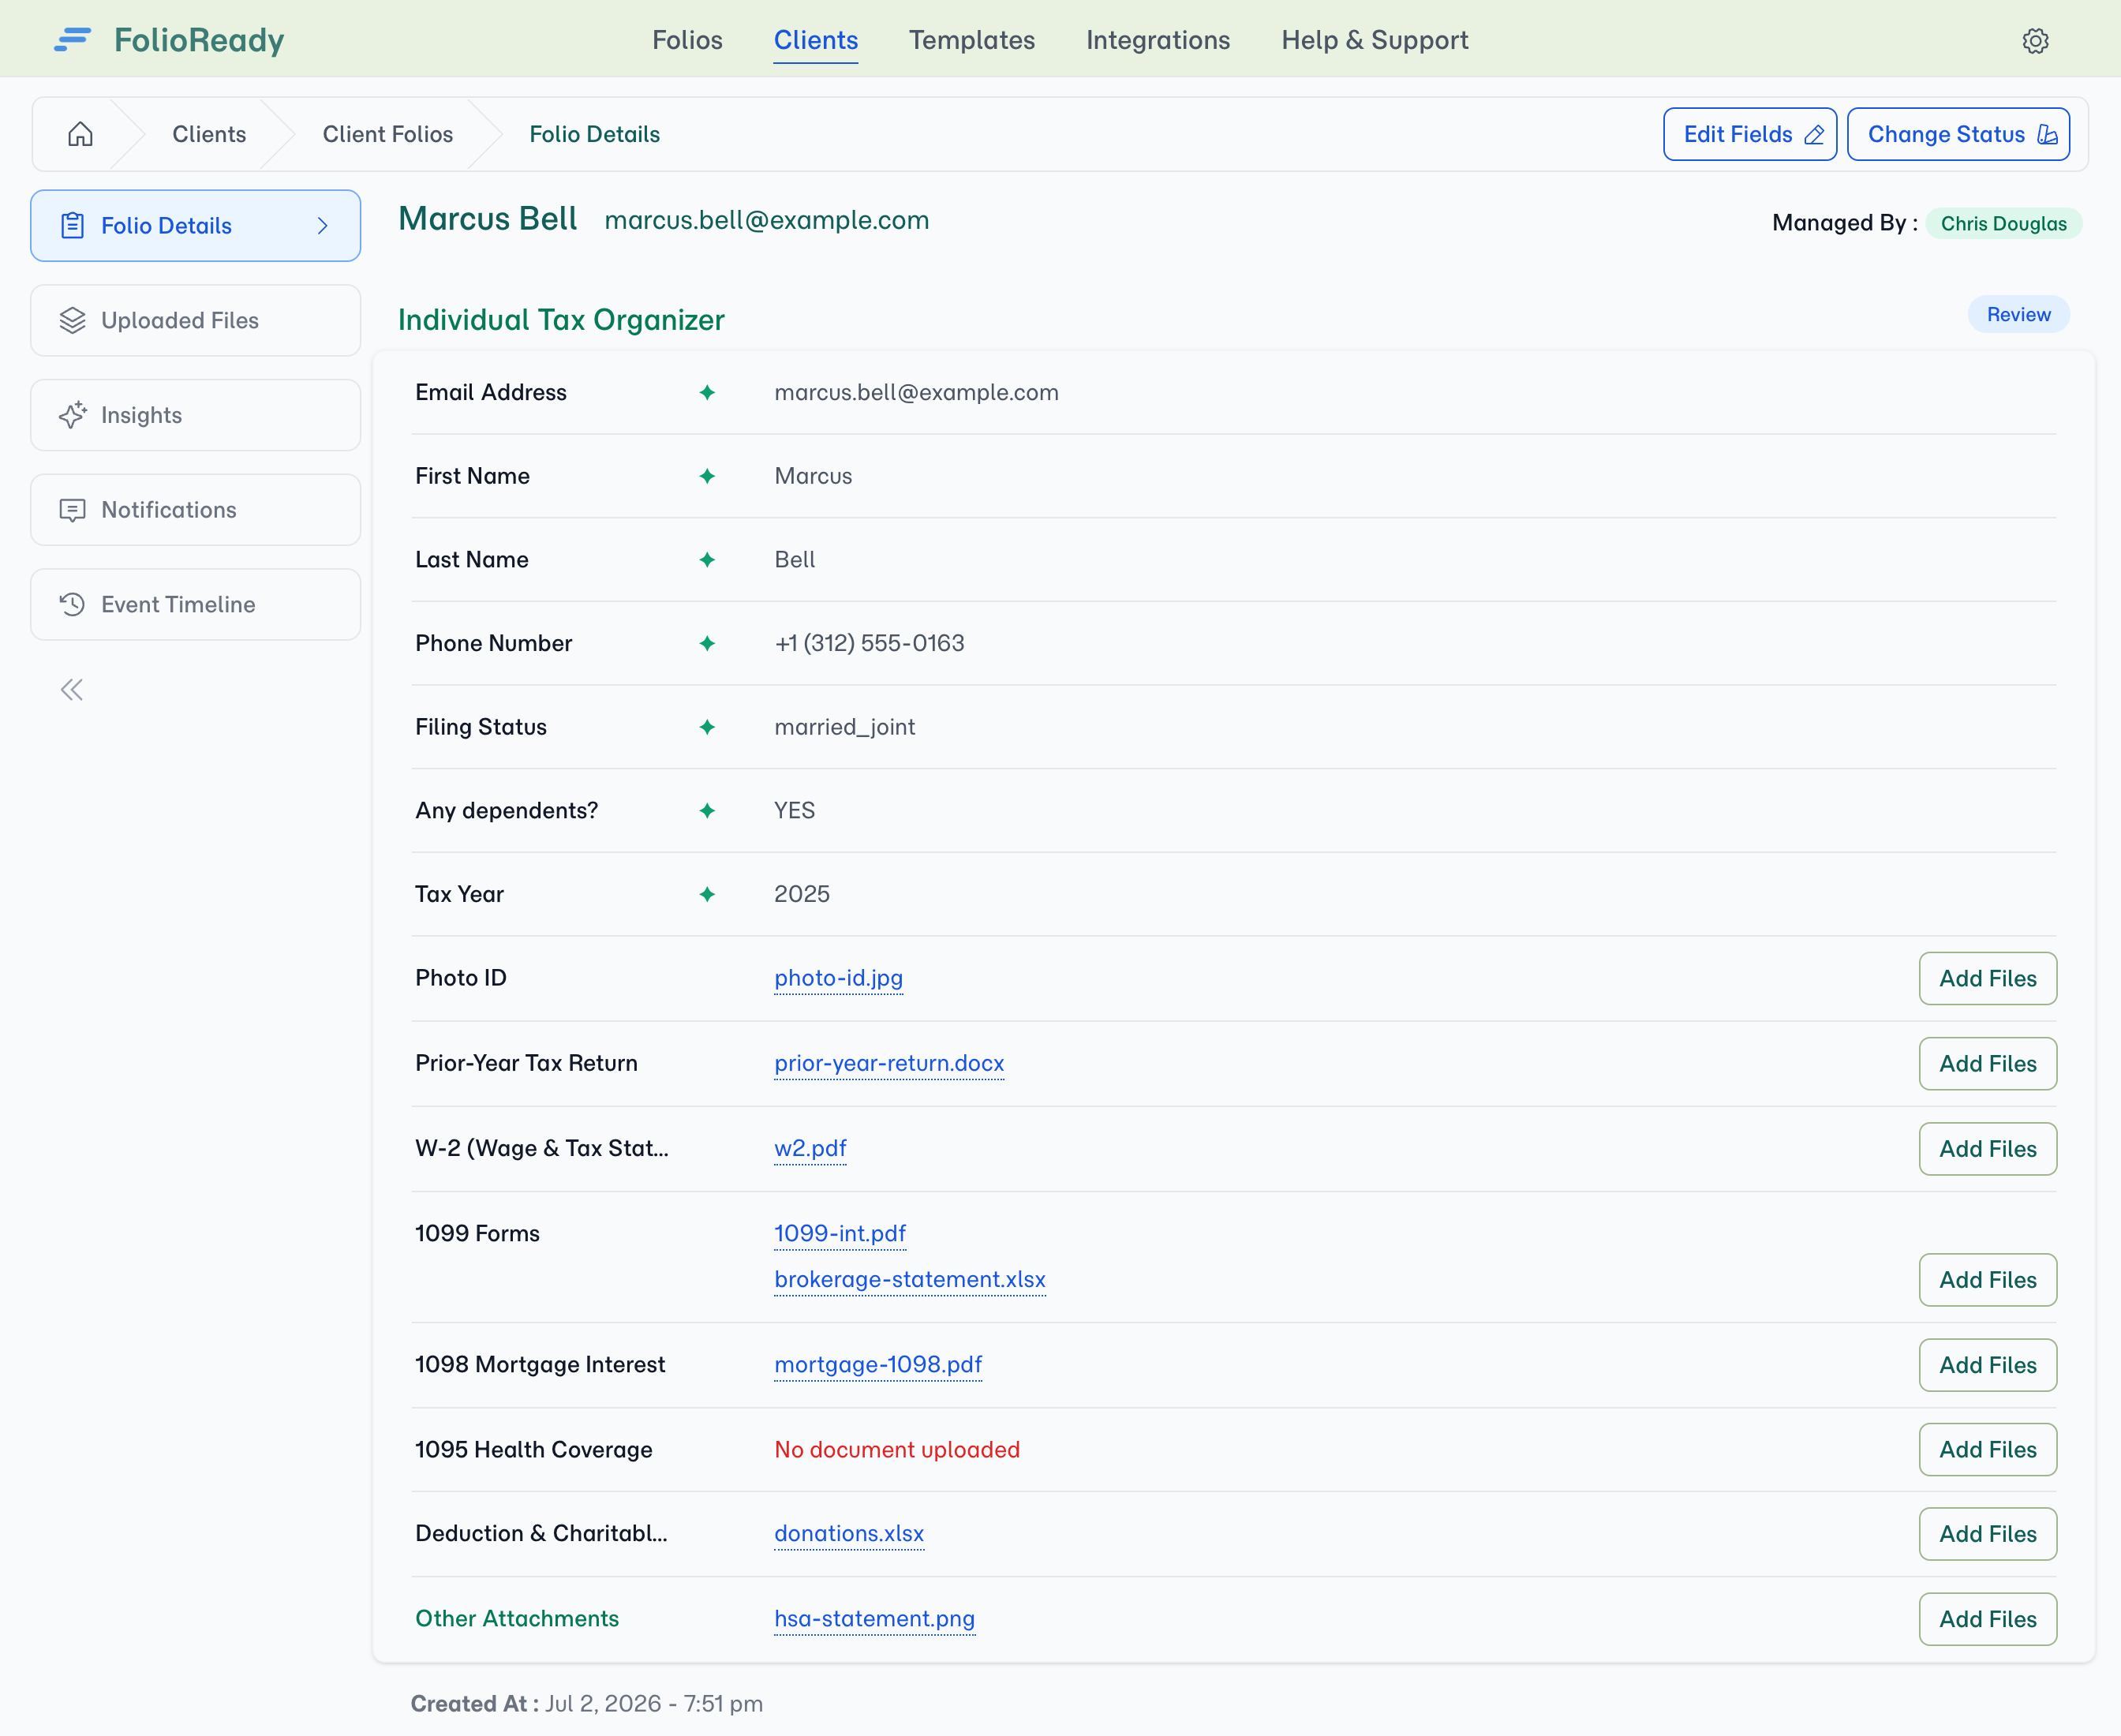Click the home breadcrumb icon

point(80,134)
